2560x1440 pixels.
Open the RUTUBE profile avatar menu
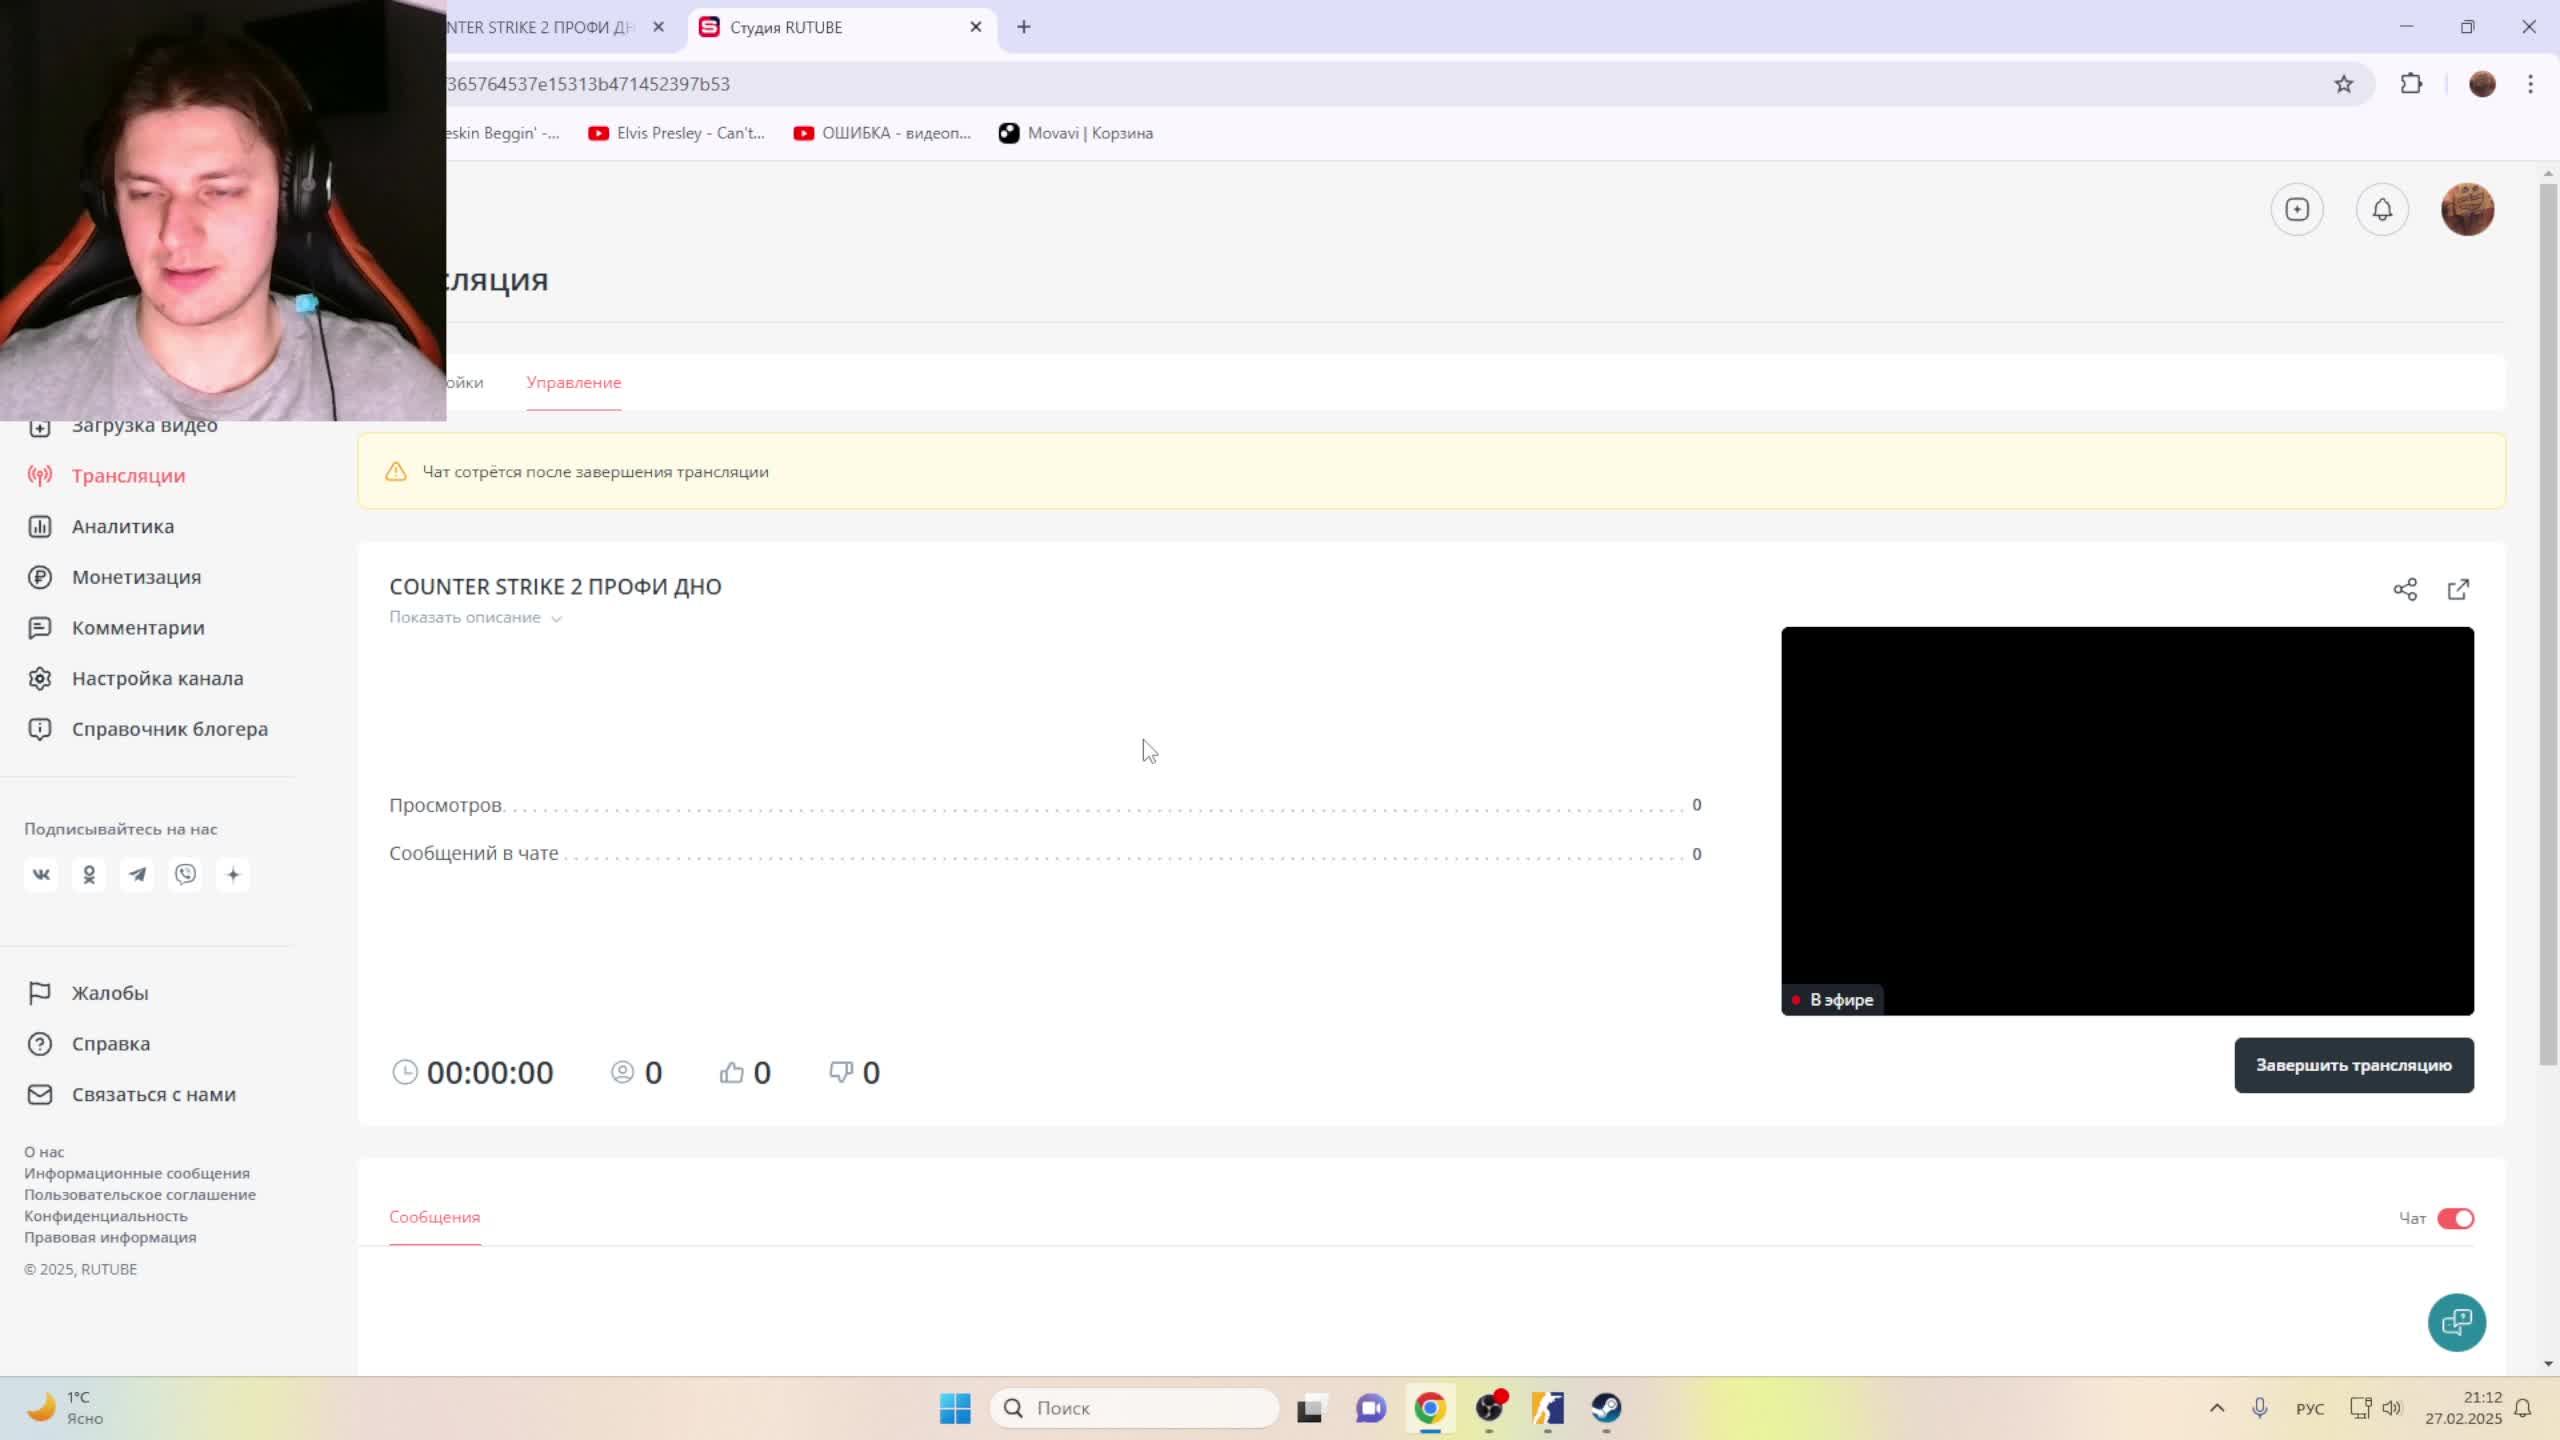click(x=2467, y=209)
